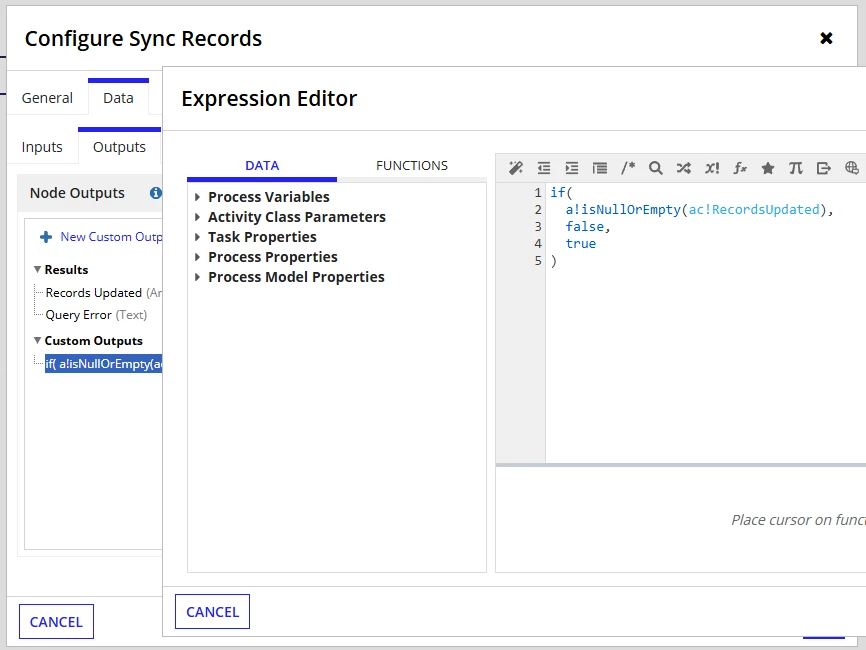Switch to the FUNCTIONS tab
The height and width of the screenshot is (650, 866).
coord(411,166)
